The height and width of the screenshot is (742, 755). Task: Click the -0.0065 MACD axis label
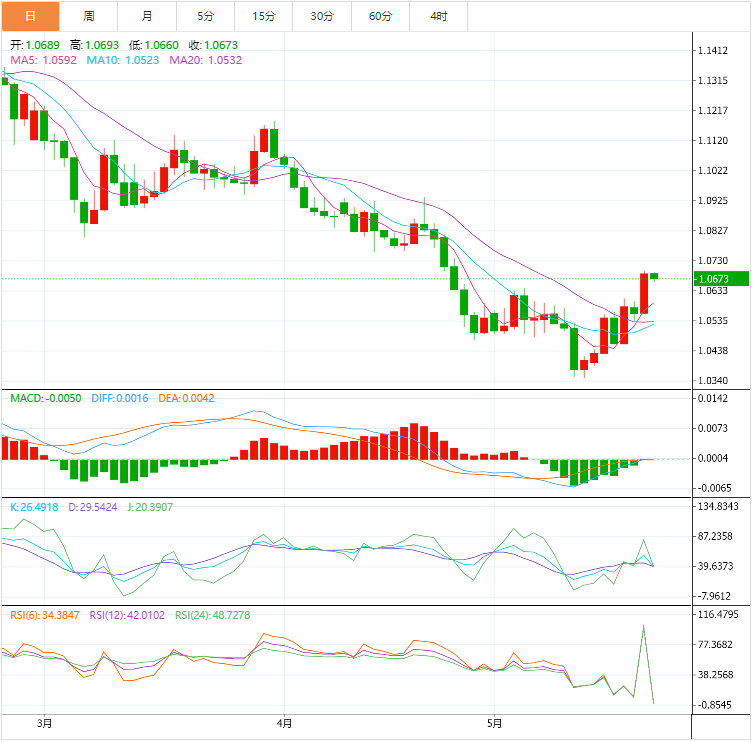pyautogui.click(x=715, y=488)
